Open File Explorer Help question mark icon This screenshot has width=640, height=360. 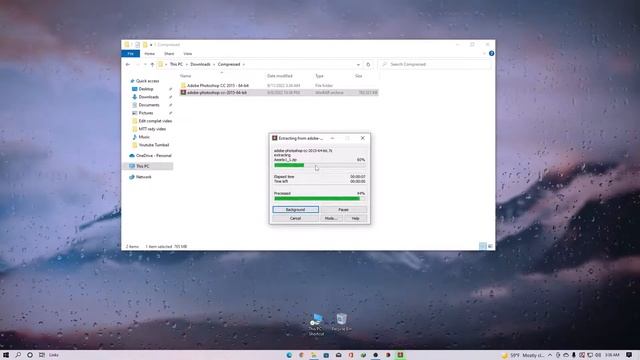pyautogui.click(x=491, y=53)
